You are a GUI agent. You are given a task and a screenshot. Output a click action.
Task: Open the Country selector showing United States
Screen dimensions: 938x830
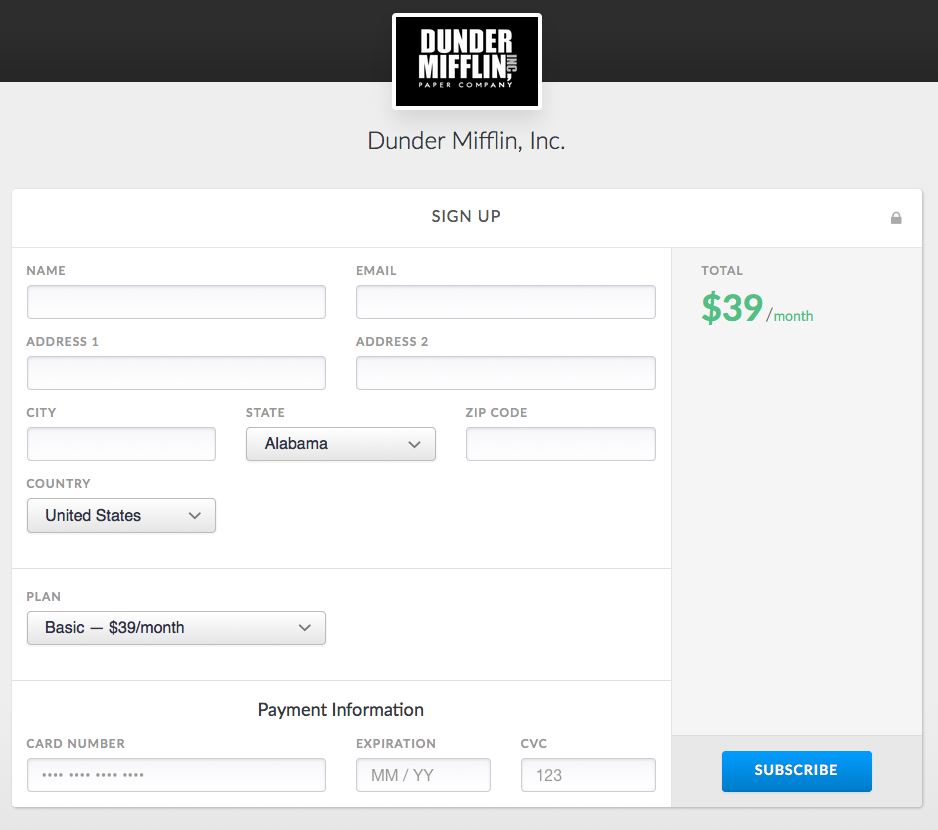[121, 515]
